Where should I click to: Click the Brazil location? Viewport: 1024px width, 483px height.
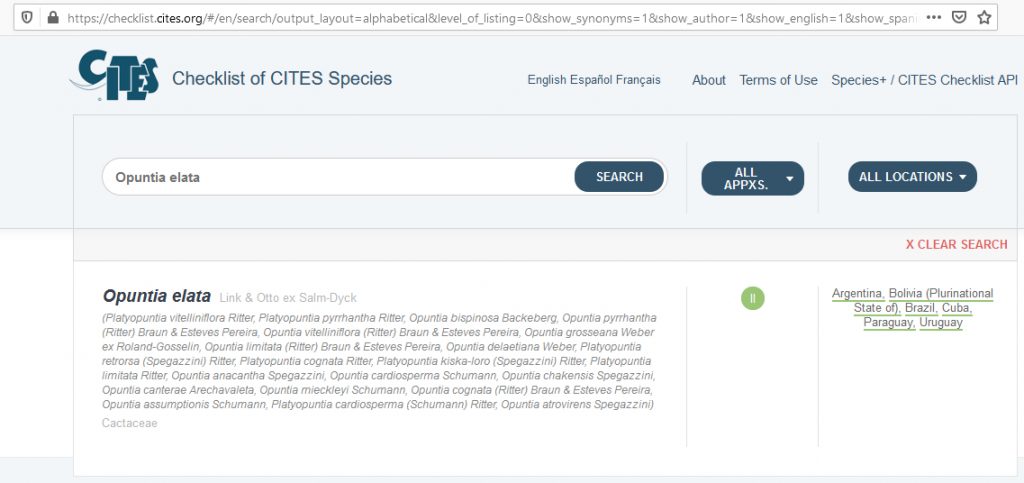coord(921,308)
